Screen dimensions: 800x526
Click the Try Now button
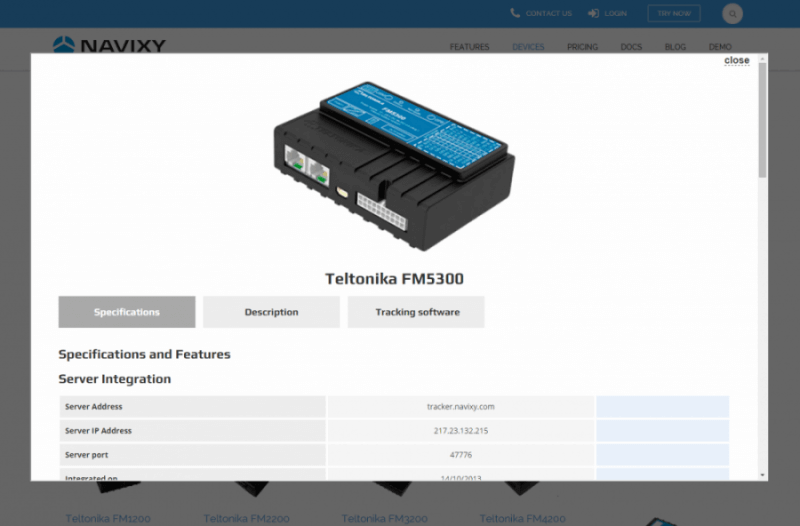click(x=674, y=13)
